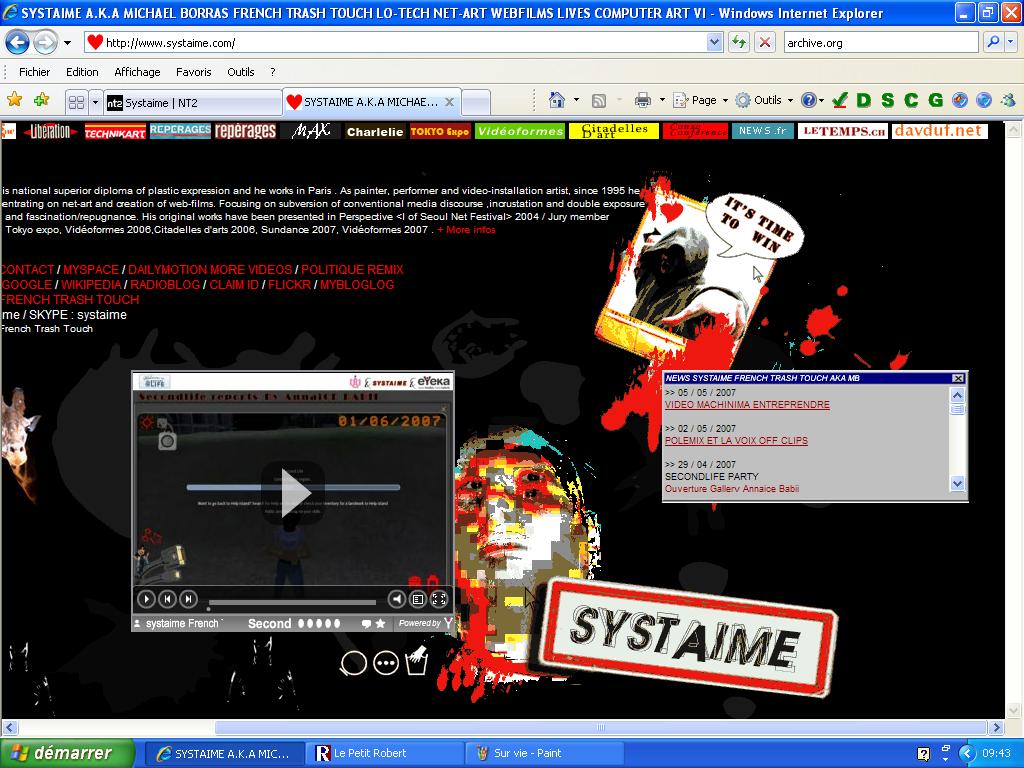This screenshot has height=768, width=1024.
Task: Open the LETEMPS.ch banner
Action: pos(842,131)
